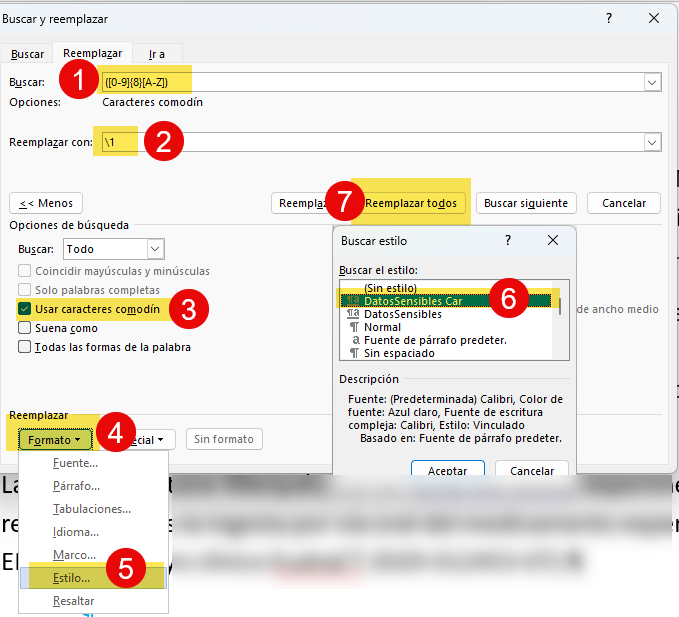Enable the Suena como checkbox
This screenshot has height=617, width=679.
tap(25, 328)
